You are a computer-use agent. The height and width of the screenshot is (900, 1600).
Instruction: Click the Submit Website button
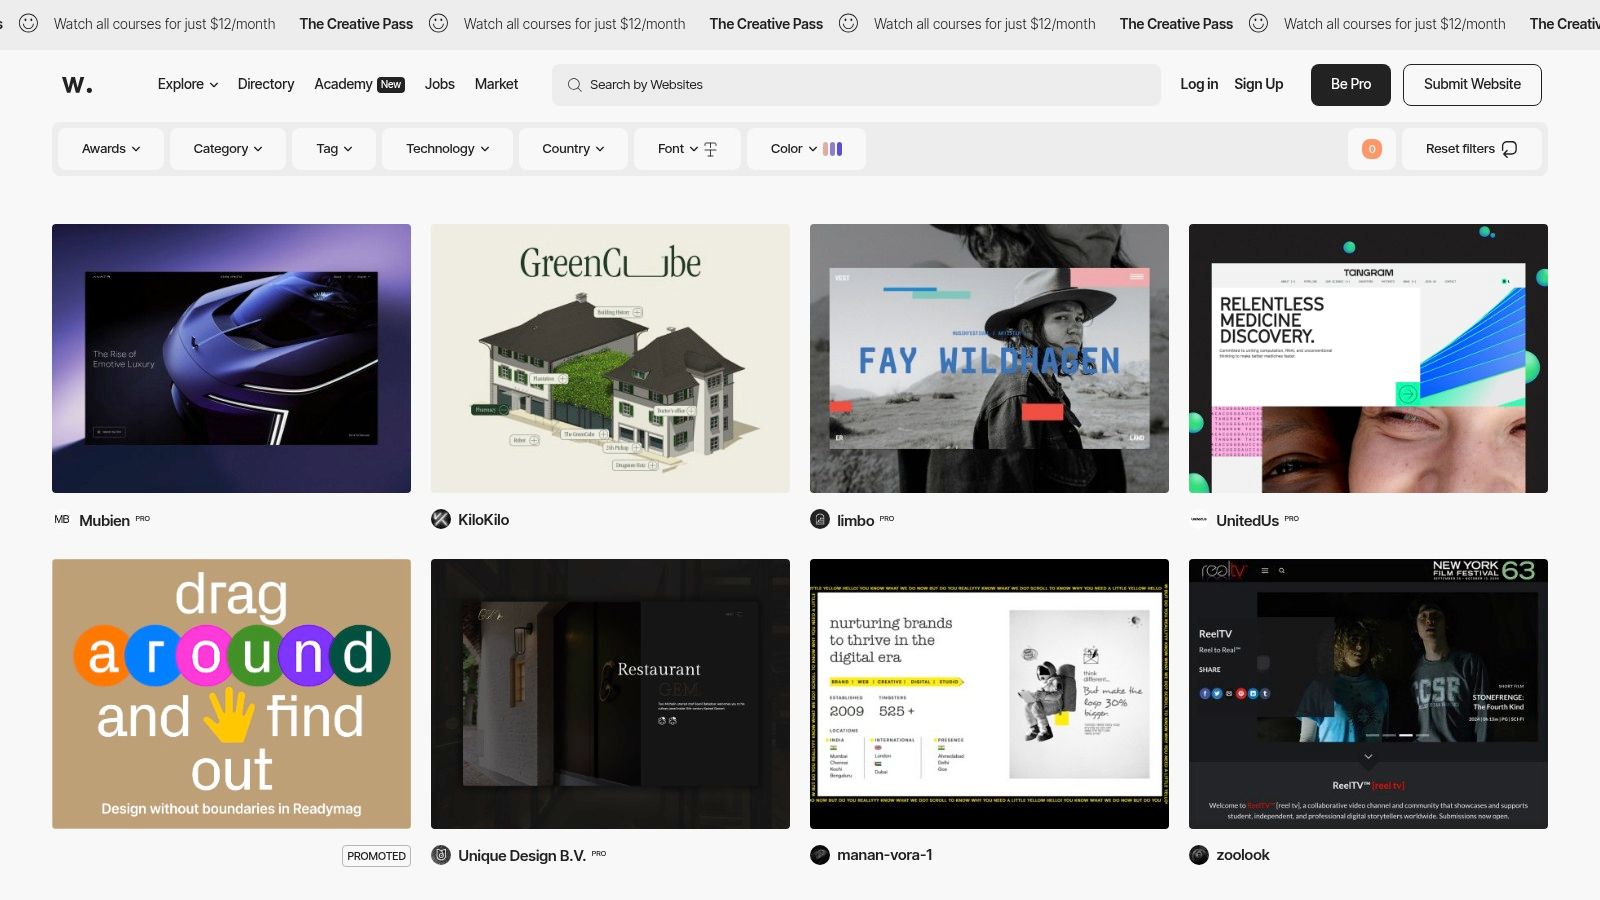[x=1471, y=84]
